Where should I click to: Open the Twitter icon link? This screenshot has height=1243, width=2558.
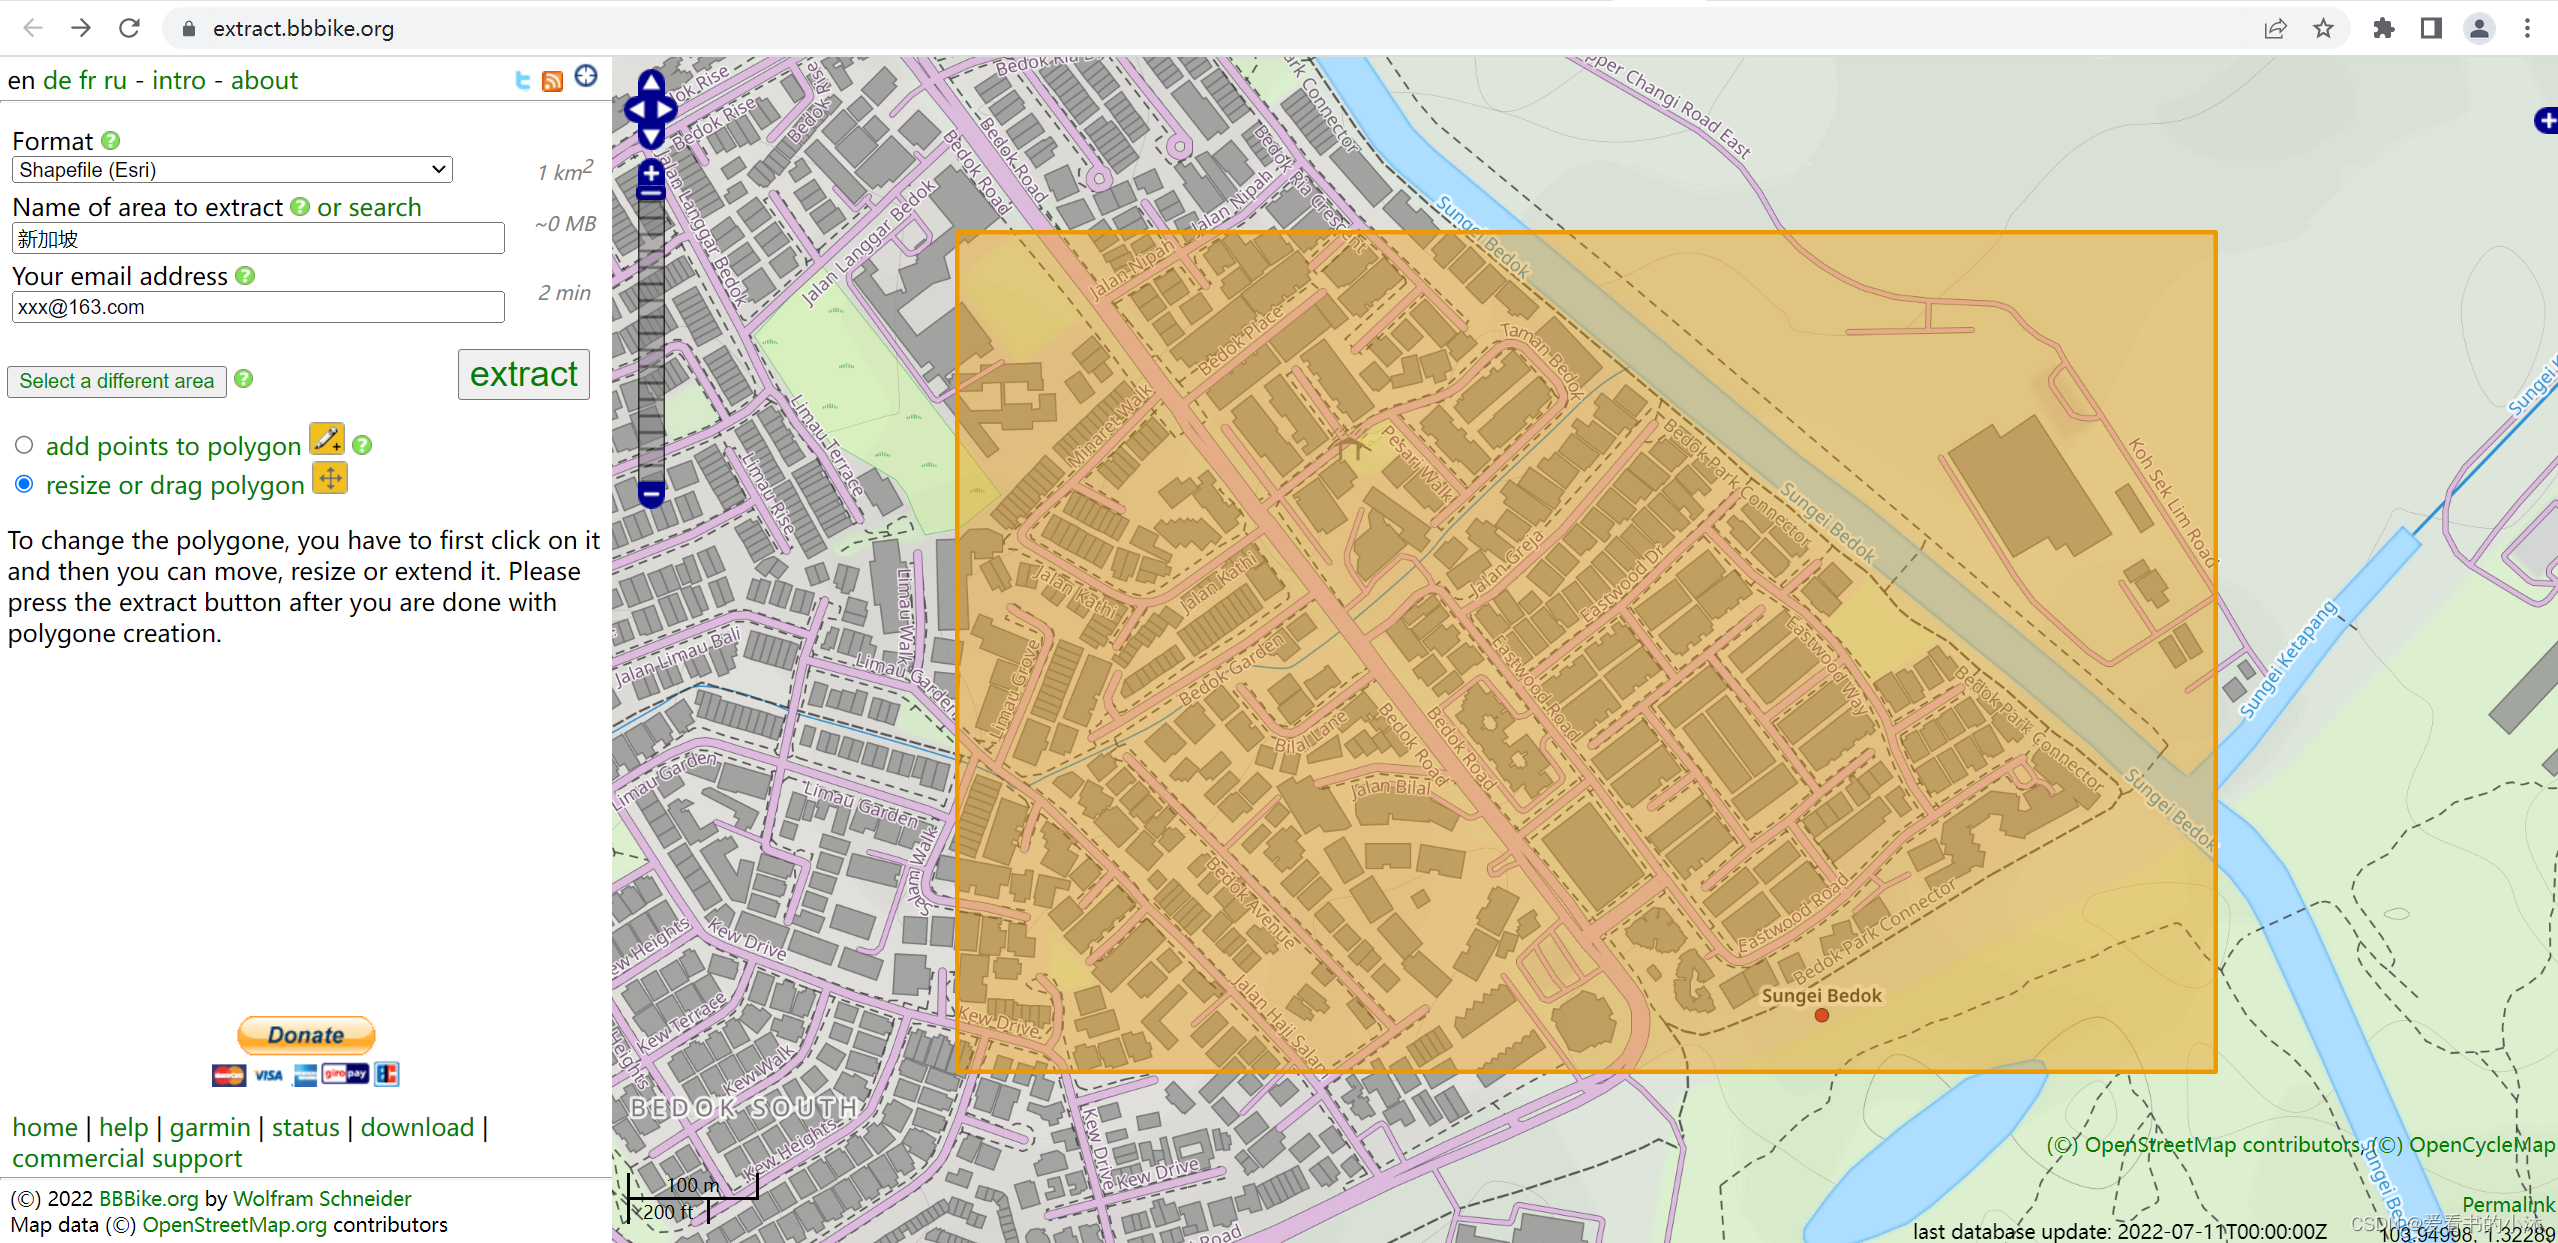[522, 81]
